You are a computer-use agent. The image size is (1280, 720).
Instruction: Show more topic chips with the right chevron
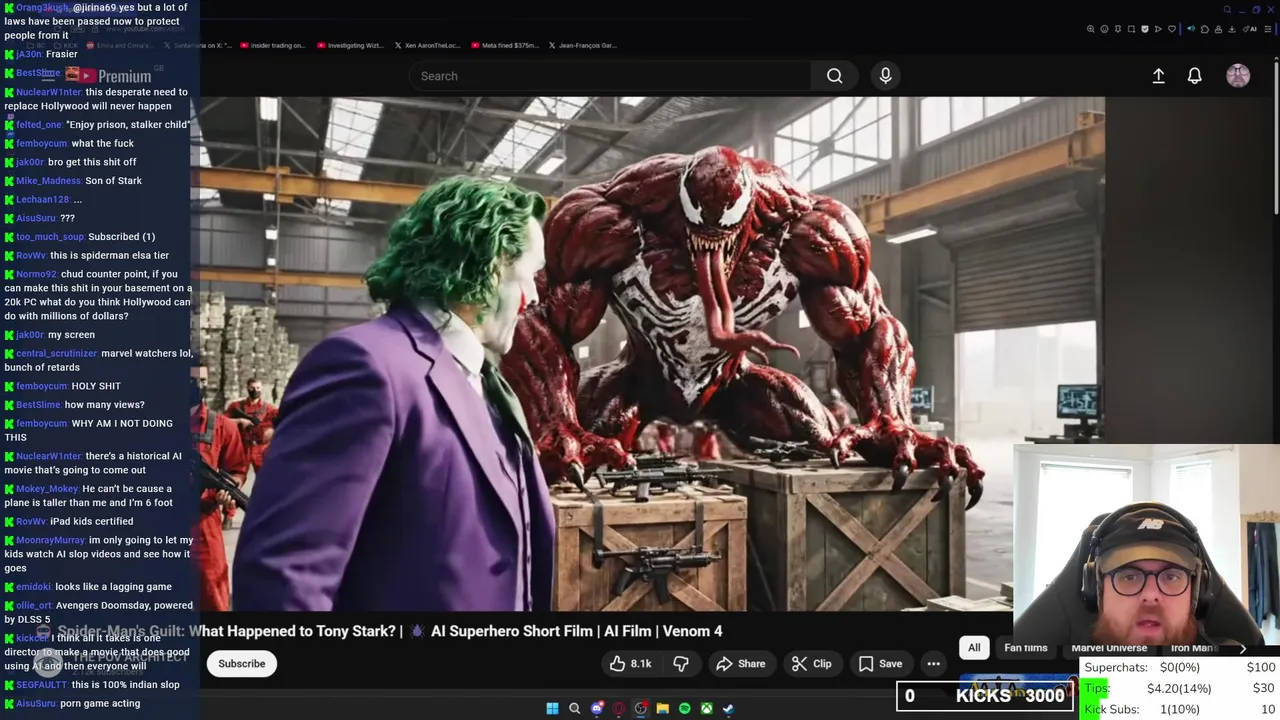(x=1243, y=648)
